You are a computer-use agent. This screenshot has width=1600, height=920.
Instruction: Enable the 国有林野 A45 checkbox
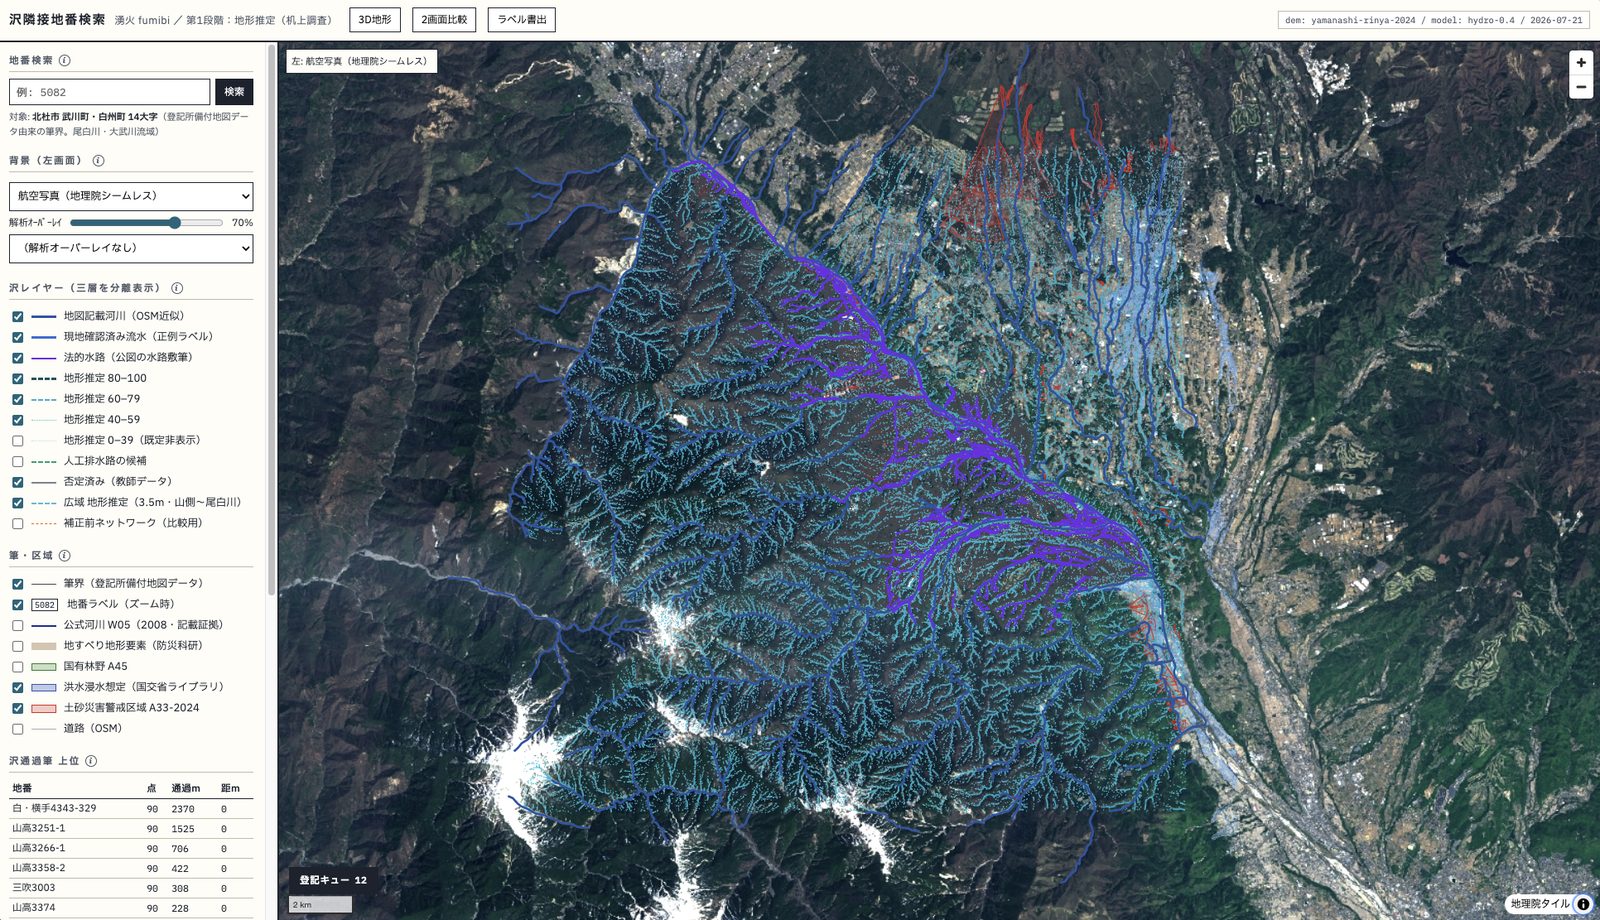(x=18, y=666)
